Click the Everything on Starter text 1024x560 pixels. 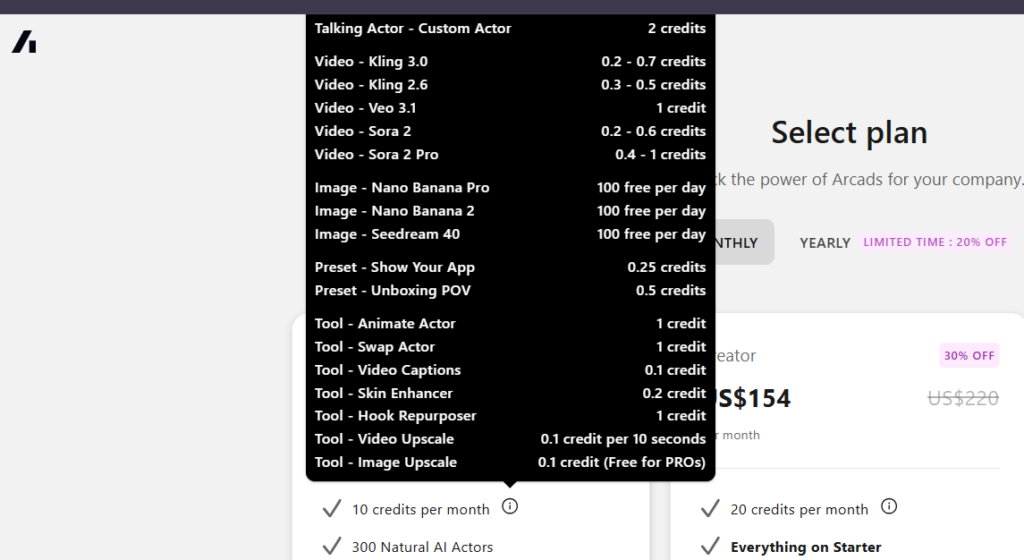coord(806,547)
